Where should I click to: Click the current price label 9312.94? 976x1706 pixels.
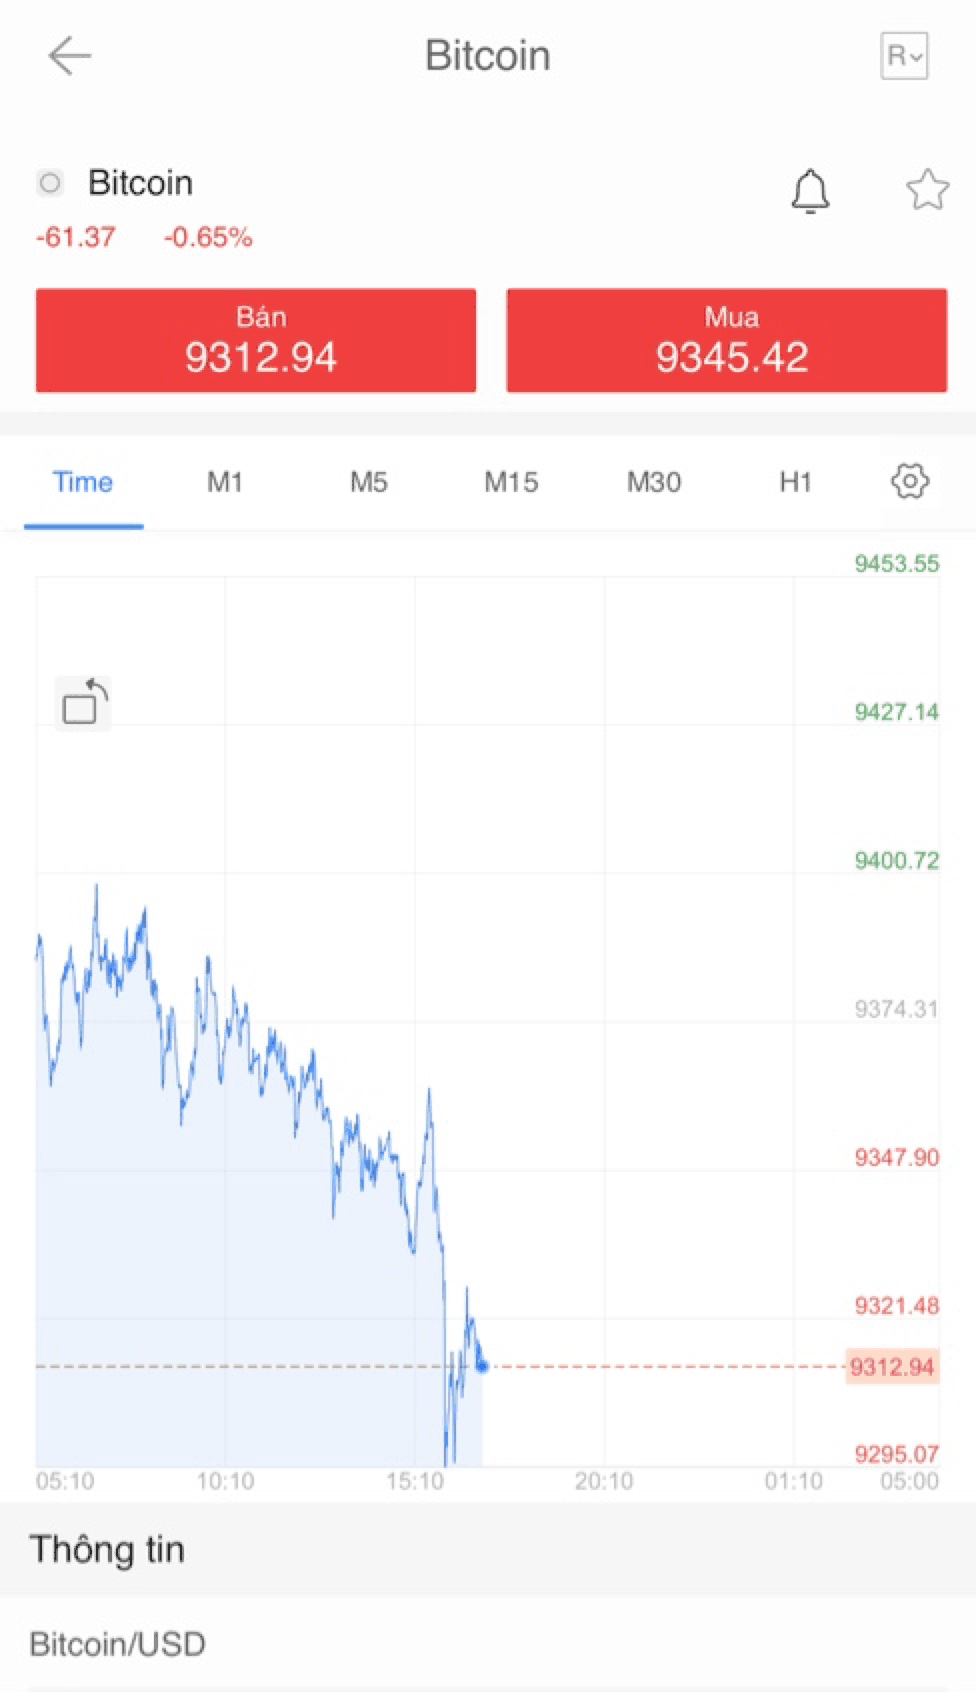tap(891, 1366)
